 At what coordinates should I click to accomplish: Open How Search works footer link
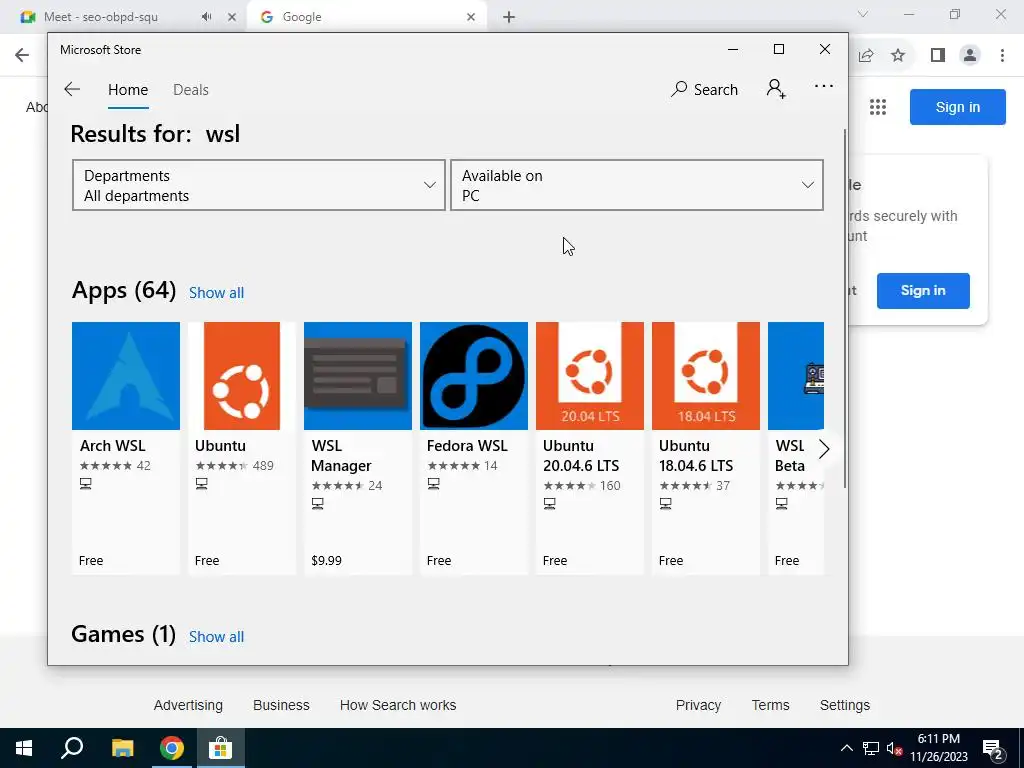coord(398,705)
